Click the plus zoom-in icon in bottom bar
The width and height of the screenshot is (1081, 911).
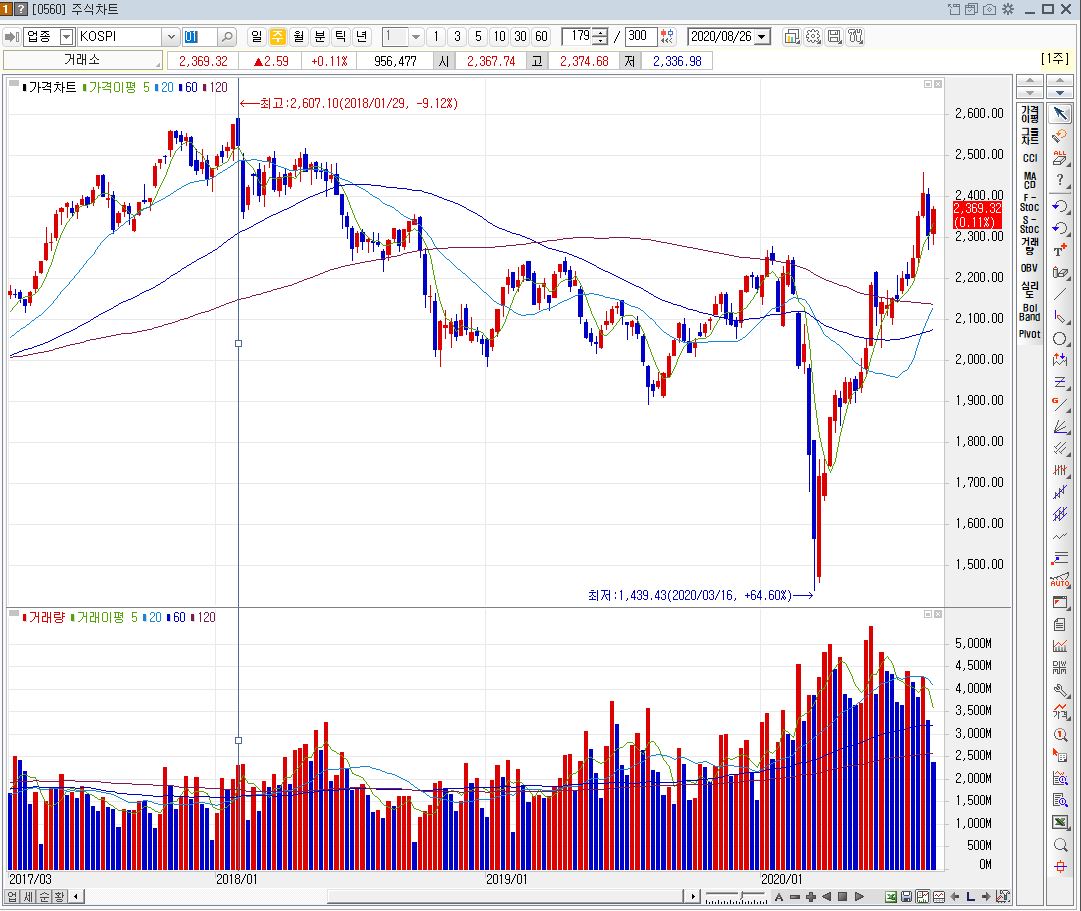[811, 897]
